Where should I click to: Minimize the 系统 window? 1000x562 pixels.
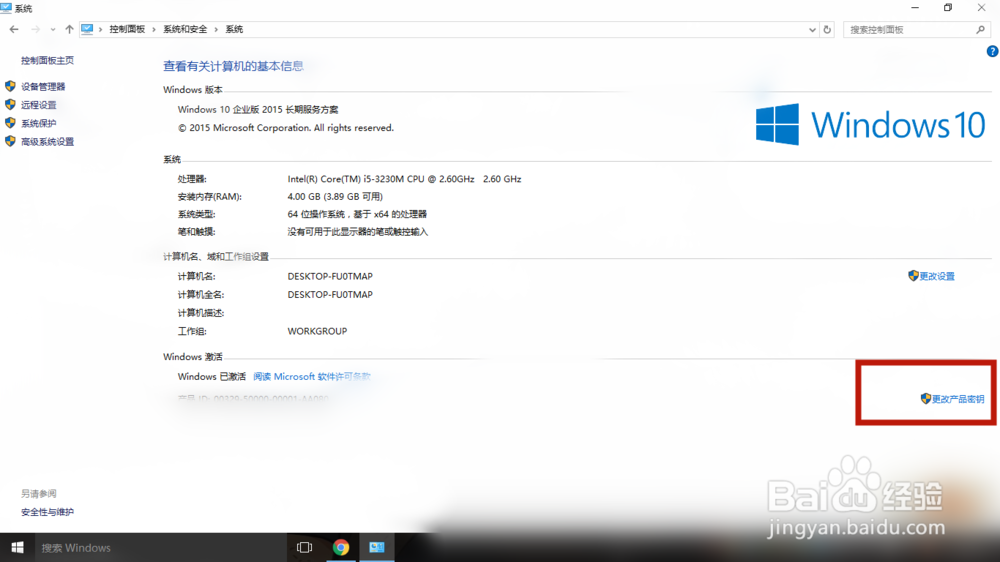[x=915, y=8]
